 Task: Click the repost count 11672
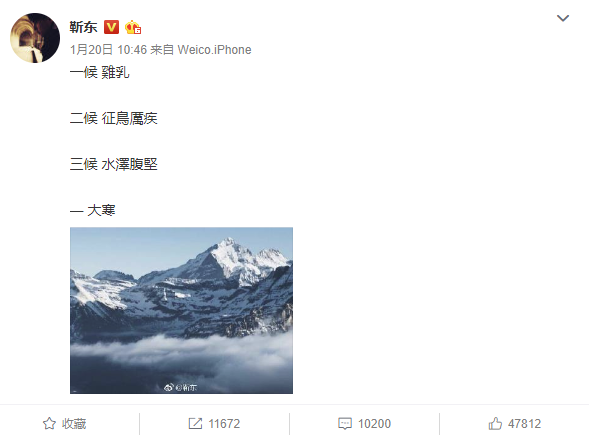224,424
